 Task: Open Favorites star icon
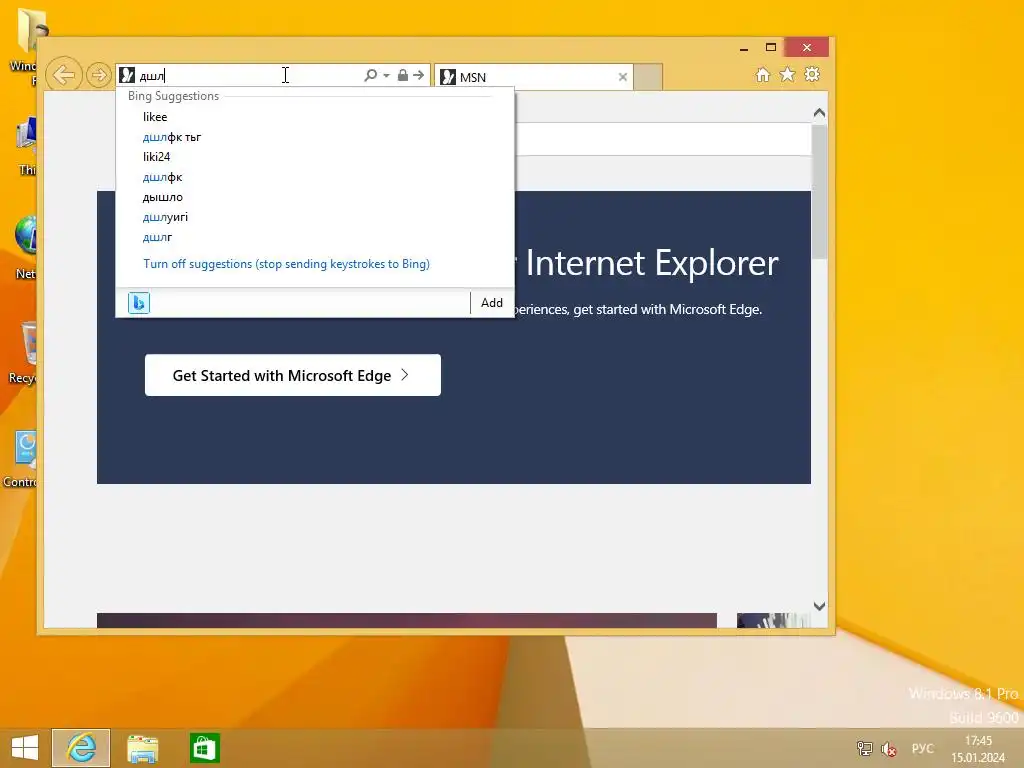tap(788, 75)
